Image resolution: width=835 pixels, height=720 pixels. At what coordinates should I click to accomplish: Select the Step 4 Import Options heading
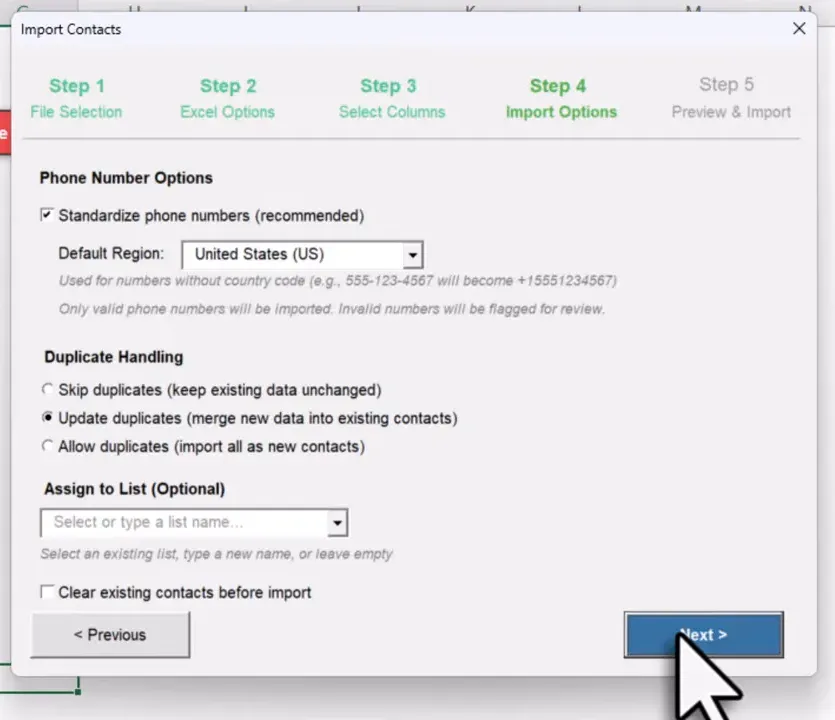[560, 98]
